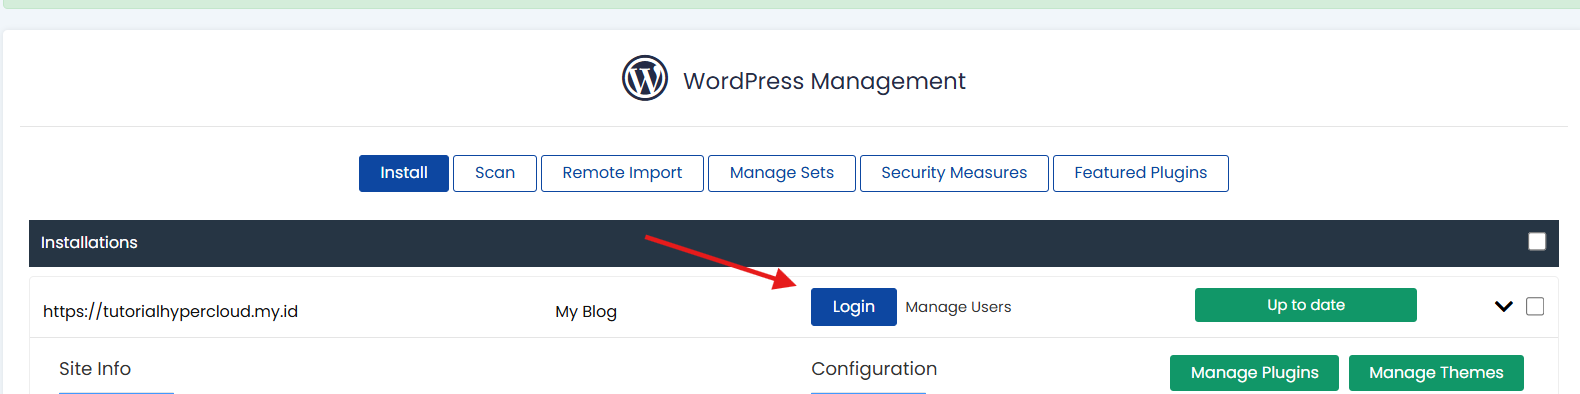Open Manage Themes
1580x394 pixels.
[1436, 373]
